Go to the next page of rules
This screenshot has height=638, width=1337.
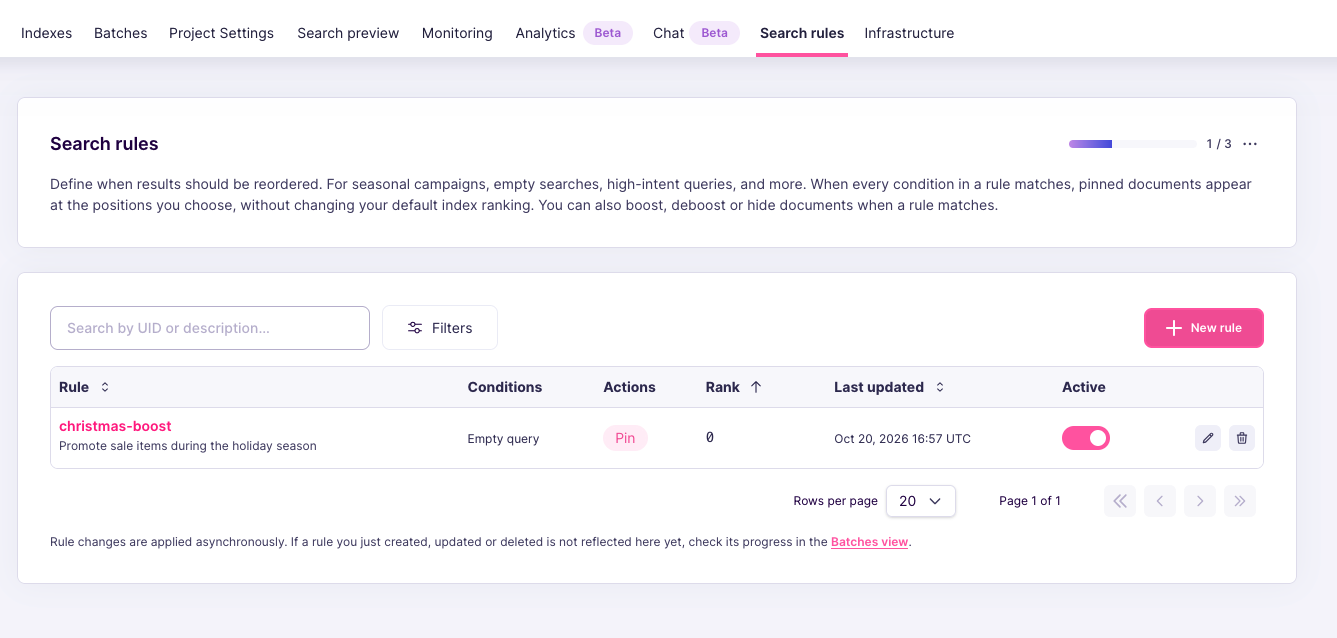point(1200,501)
